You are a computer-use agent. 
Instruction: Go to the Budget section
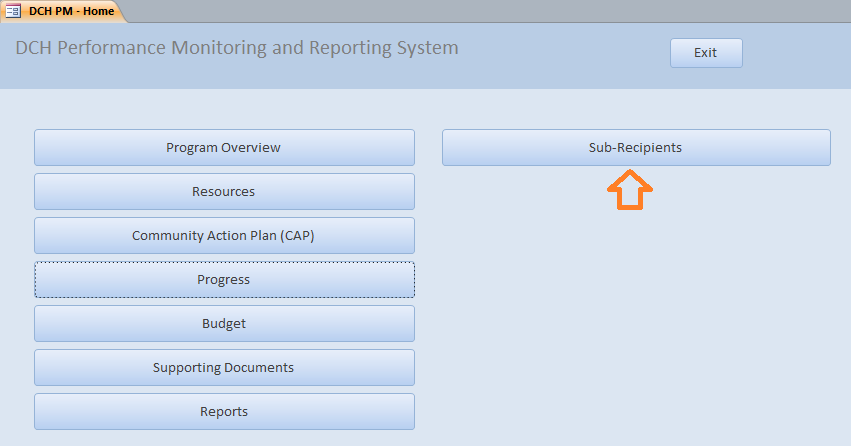tap(224, 323)
